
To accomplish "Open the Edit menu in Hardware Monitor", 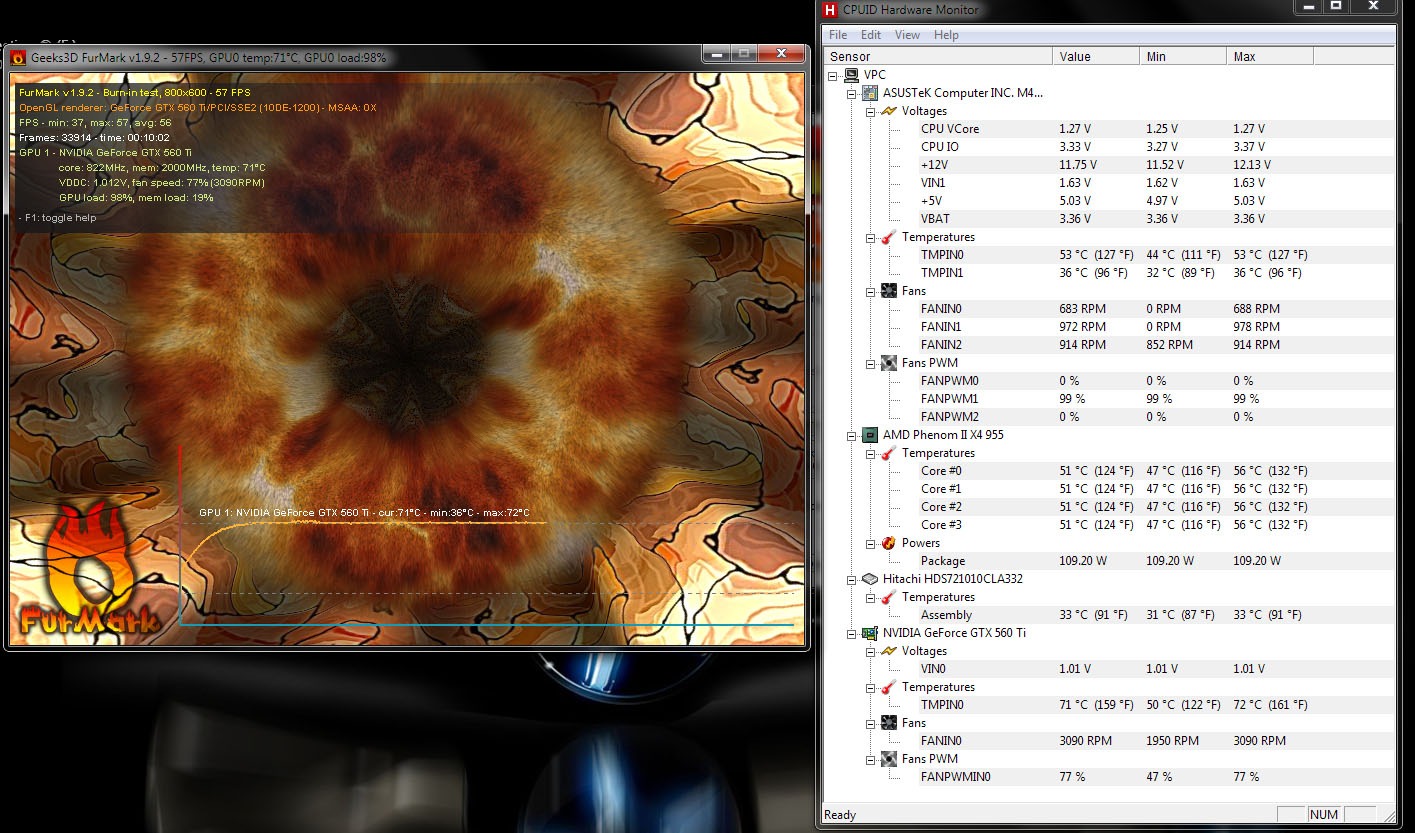I will 871,35.
